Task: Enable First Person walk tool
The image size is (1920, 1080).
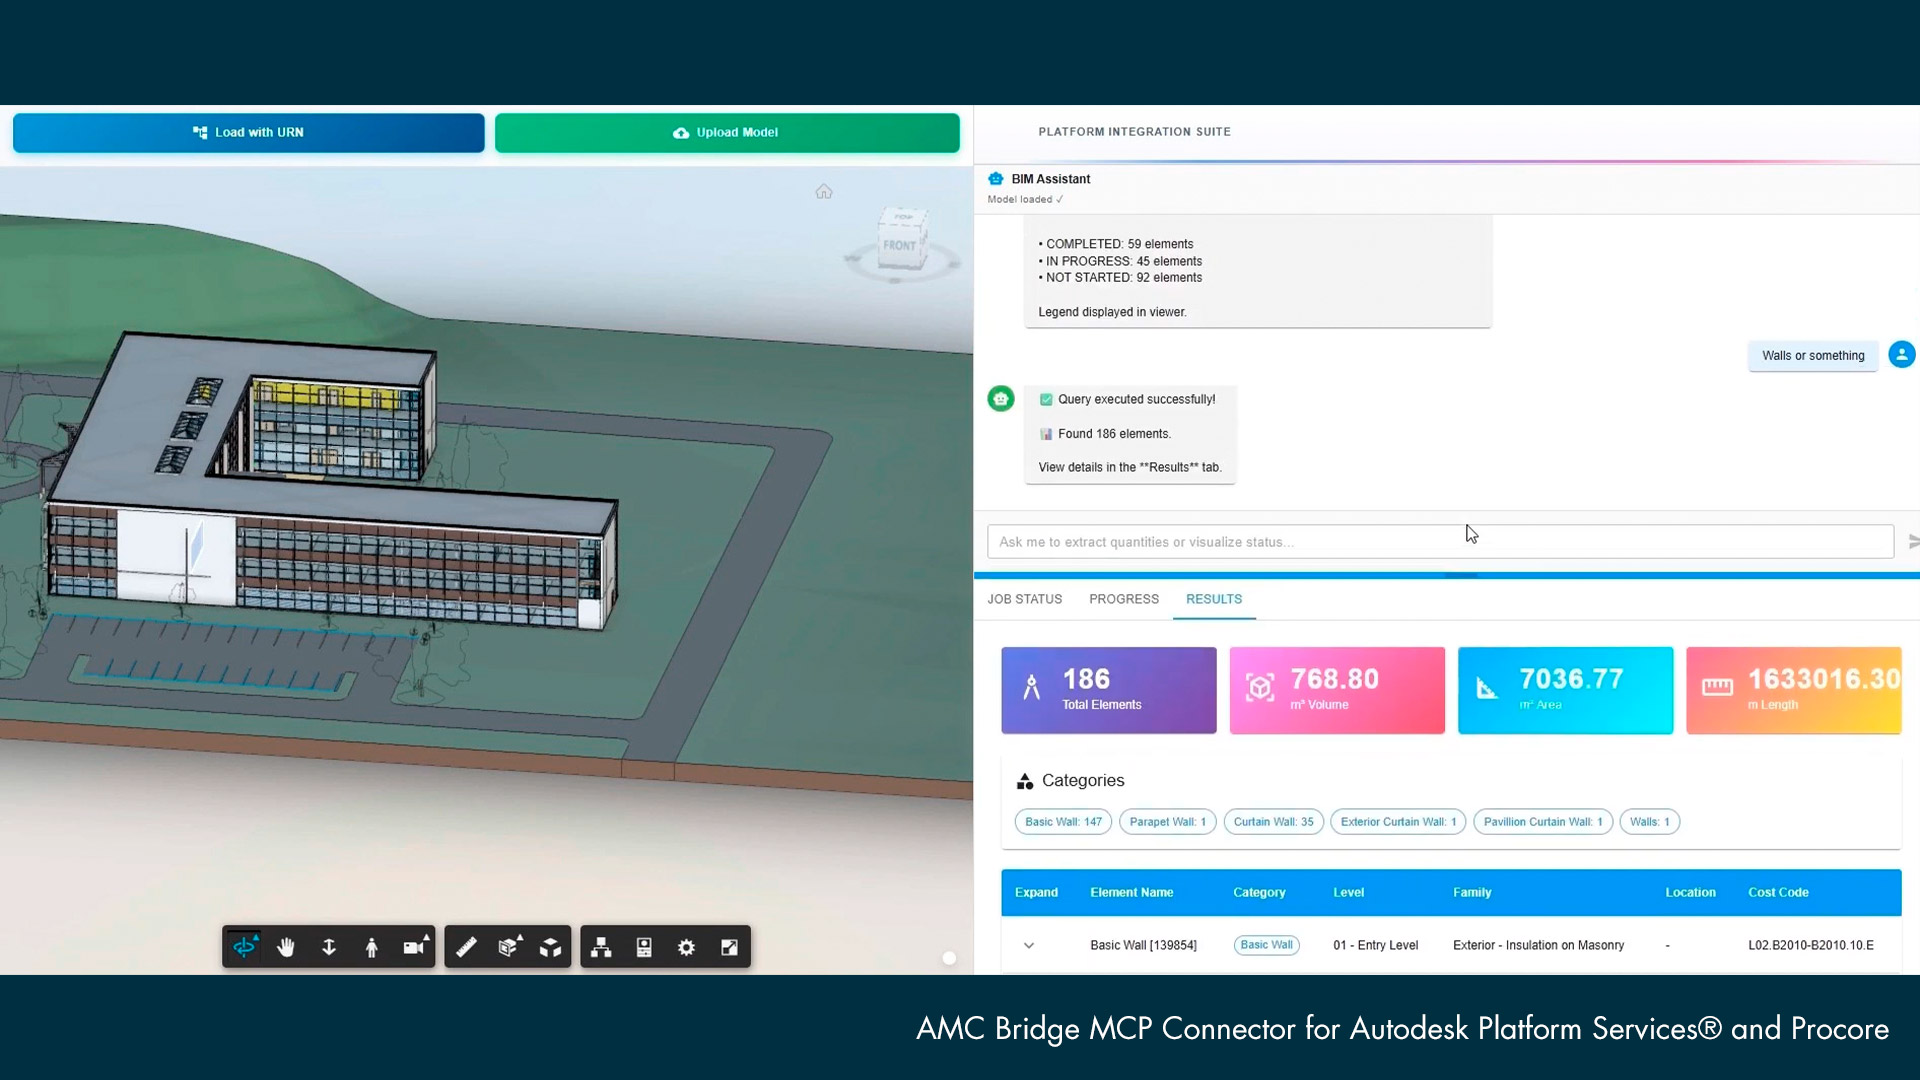Action: click(372, 947)
